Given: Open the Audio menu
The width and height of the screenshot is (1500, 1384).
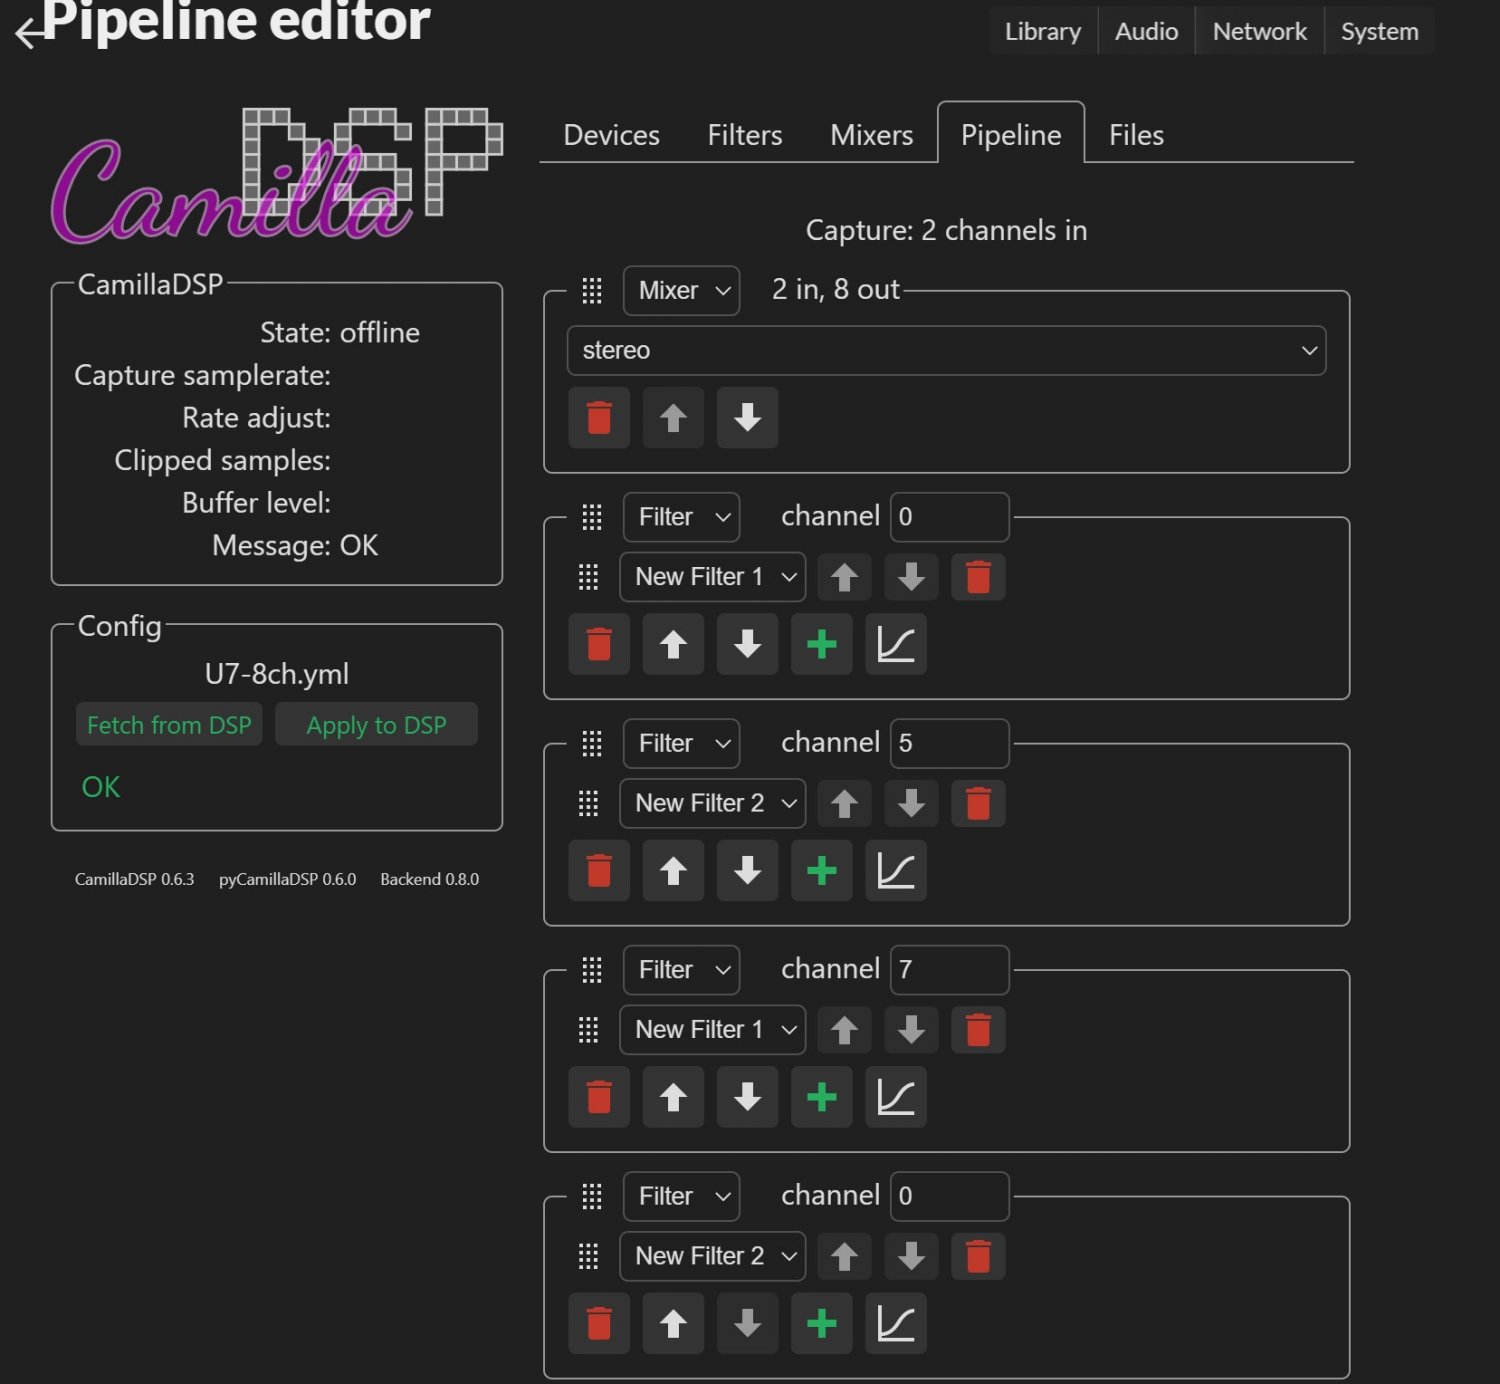Looking at the screenshot, I should coord(1146,32).
